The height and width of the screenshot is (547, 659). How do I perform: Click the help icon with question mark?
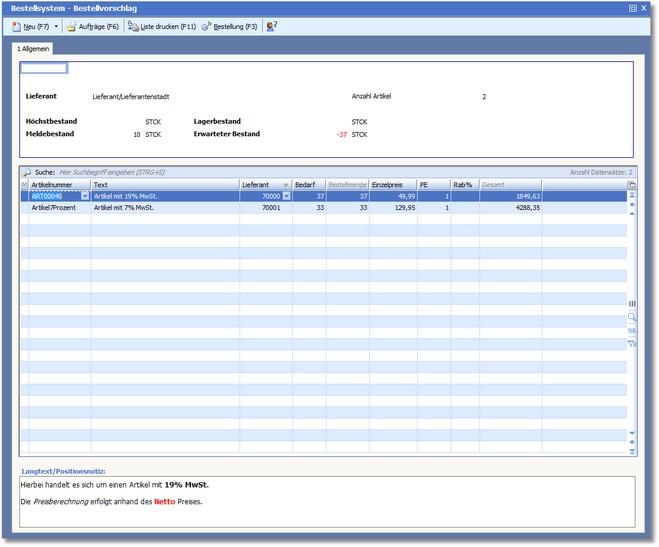click(x=271, y=26)
